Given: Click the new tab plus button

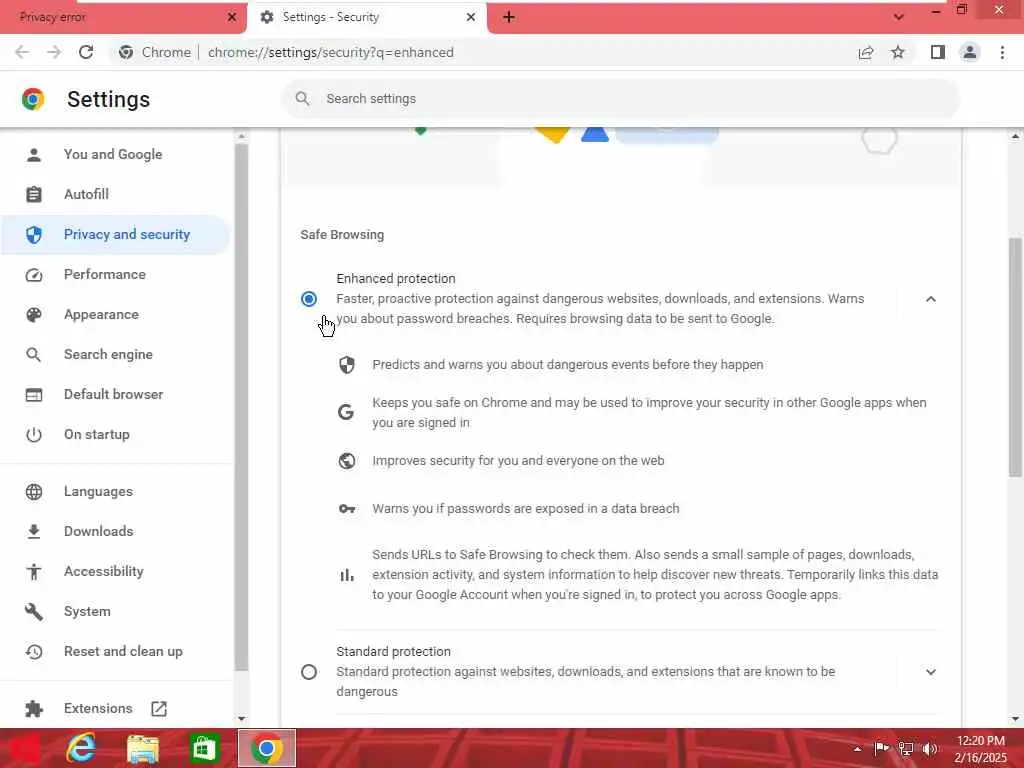Looking at the screenshot, I should click(509, 17).
